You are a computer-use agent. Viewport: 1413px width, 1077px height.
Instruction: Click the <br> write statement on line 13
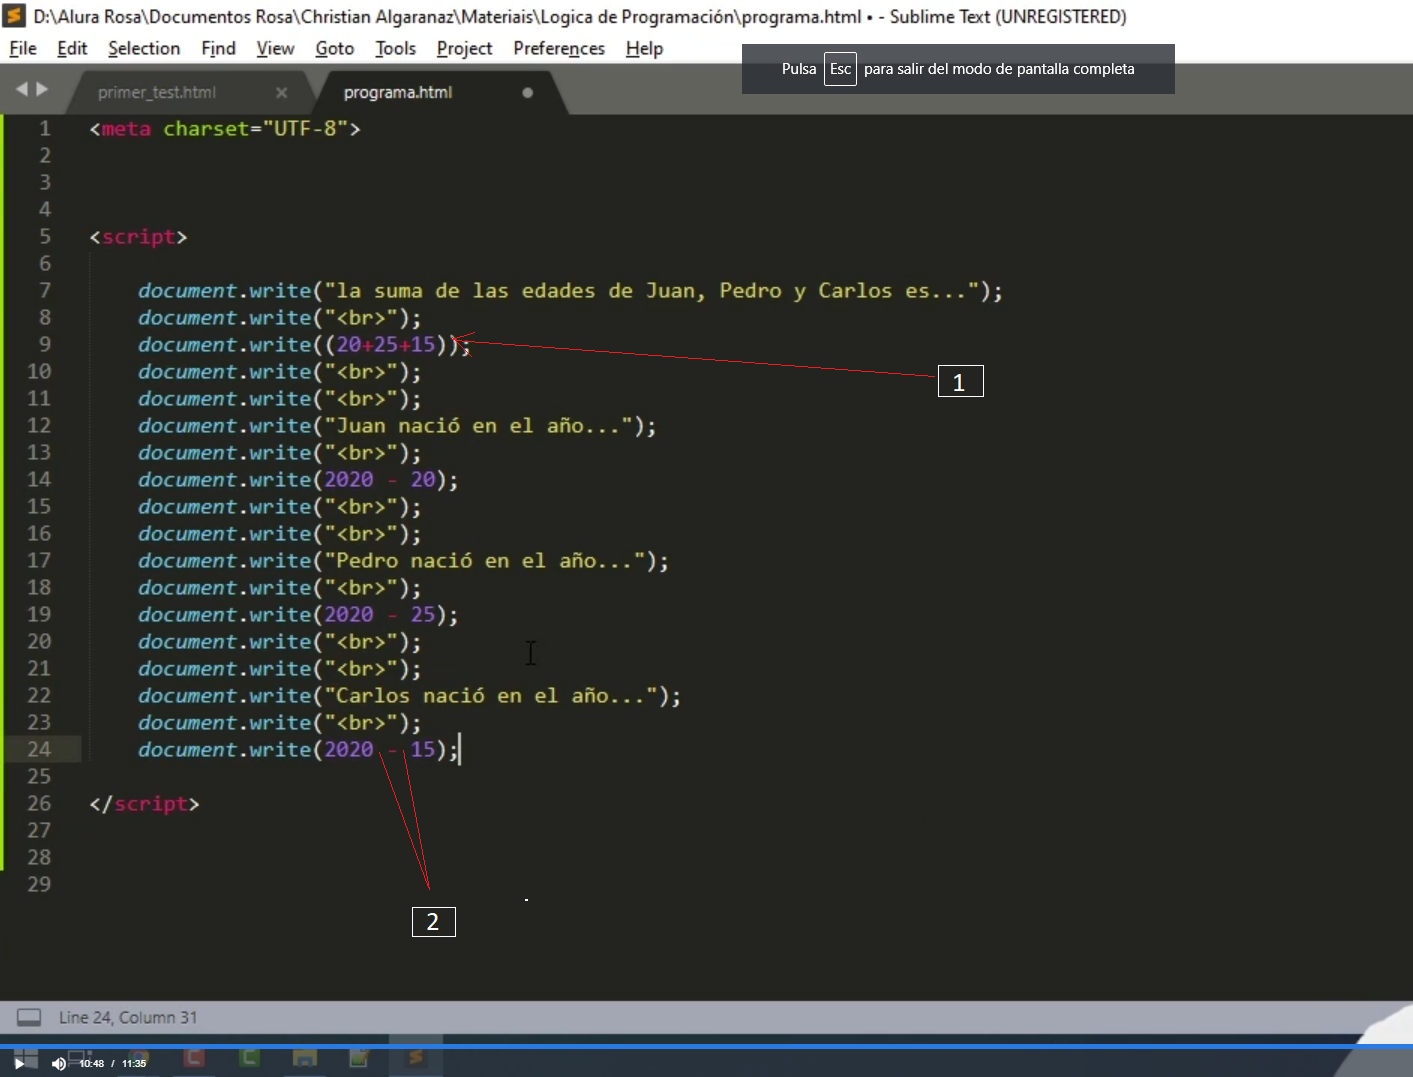280,453
